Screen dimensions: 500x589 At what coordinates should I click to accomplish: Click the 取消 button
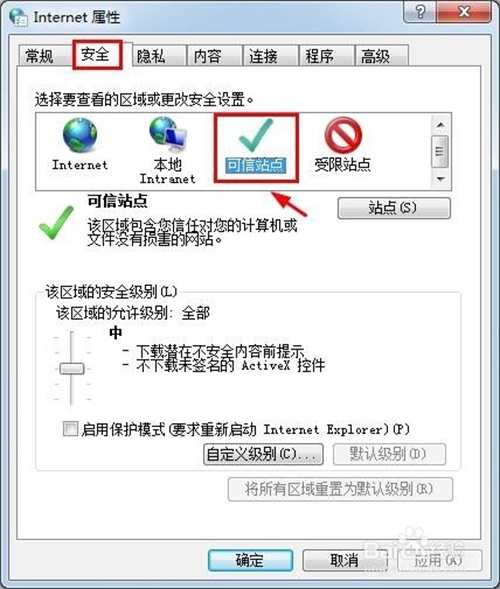tap(344, 560)
